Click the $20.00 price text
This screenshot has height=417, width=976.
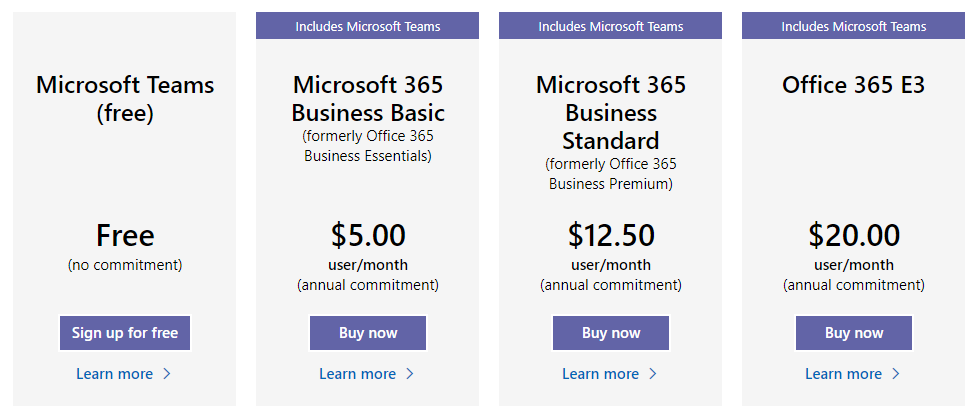[854, 235]
